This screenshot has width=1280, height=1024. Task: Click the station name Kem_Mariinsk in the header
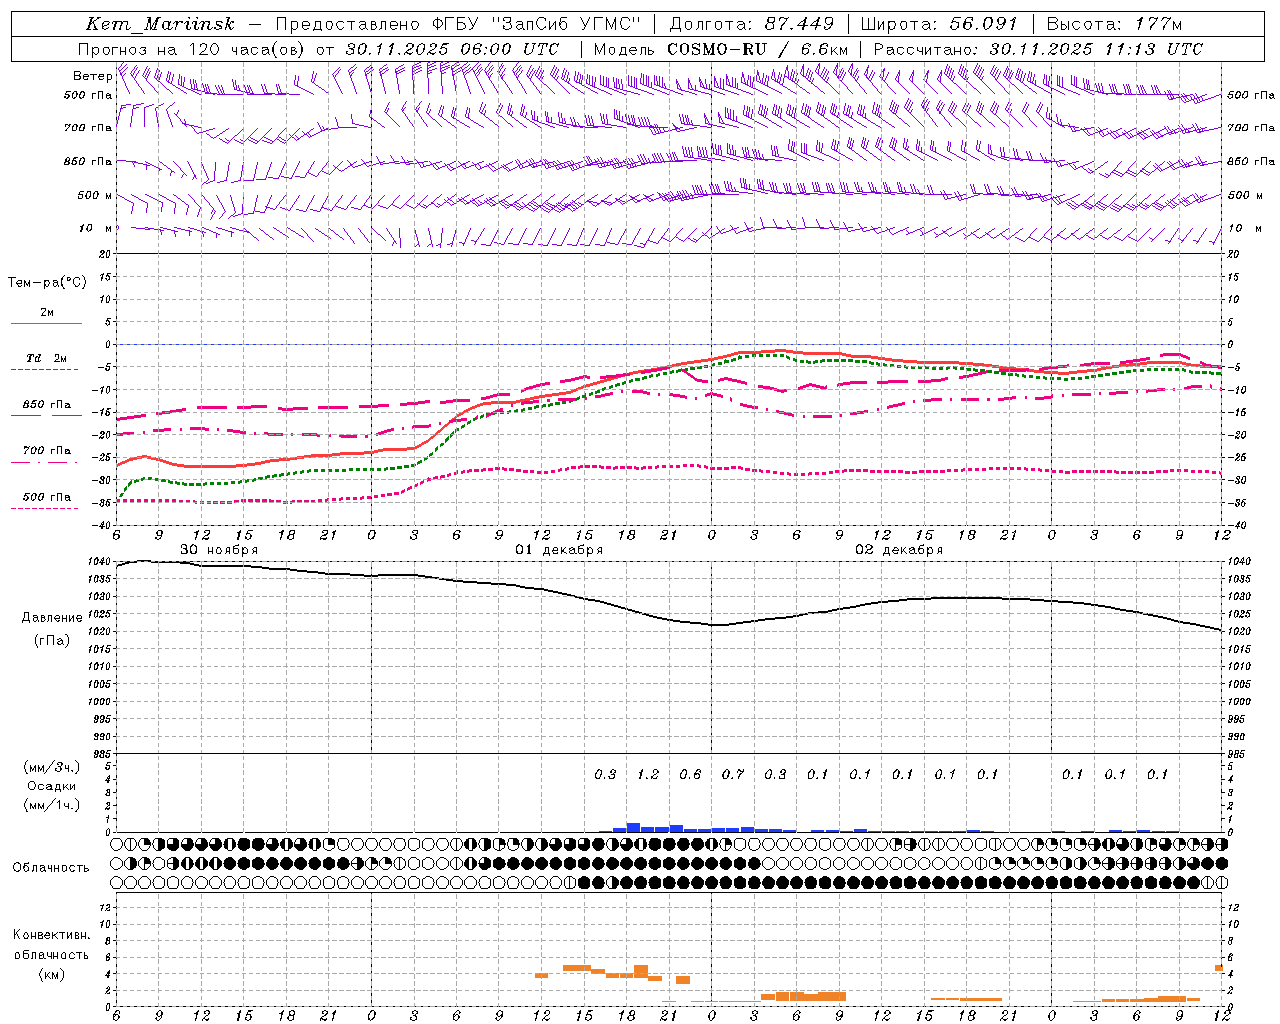[160, 24]
